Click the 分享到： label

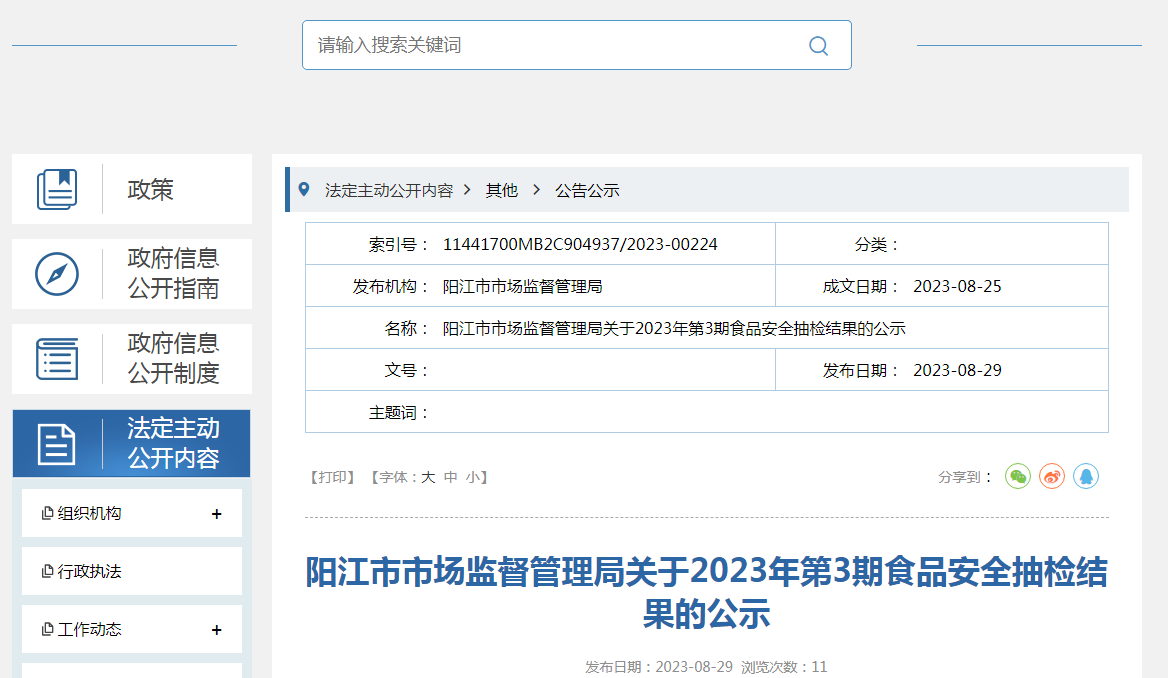(965, 477)
